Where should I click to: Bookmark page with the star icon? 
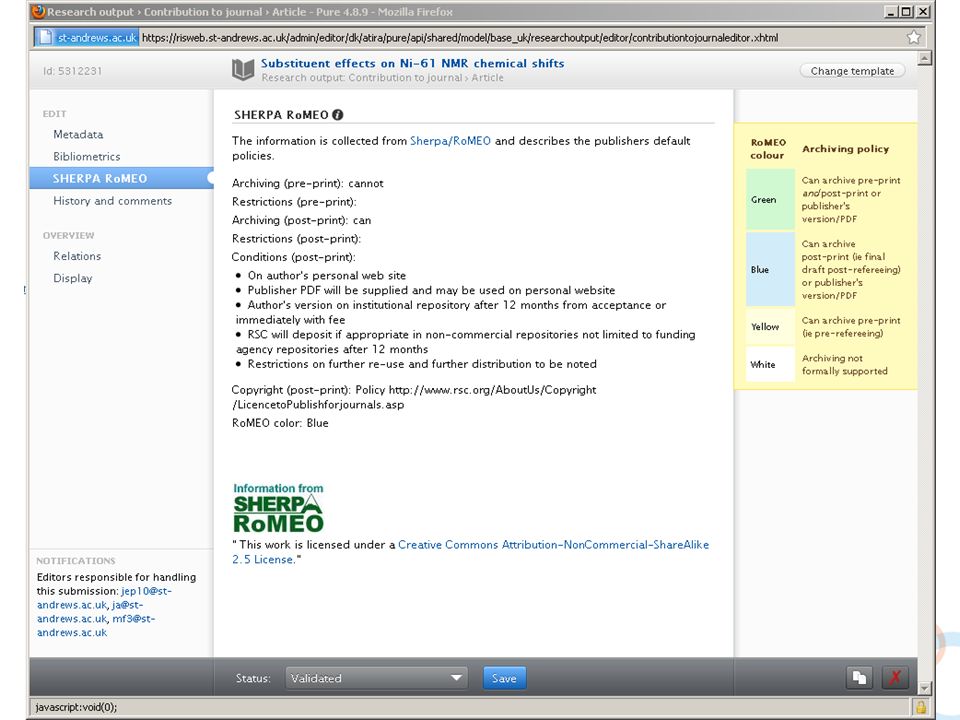point(913,37)
